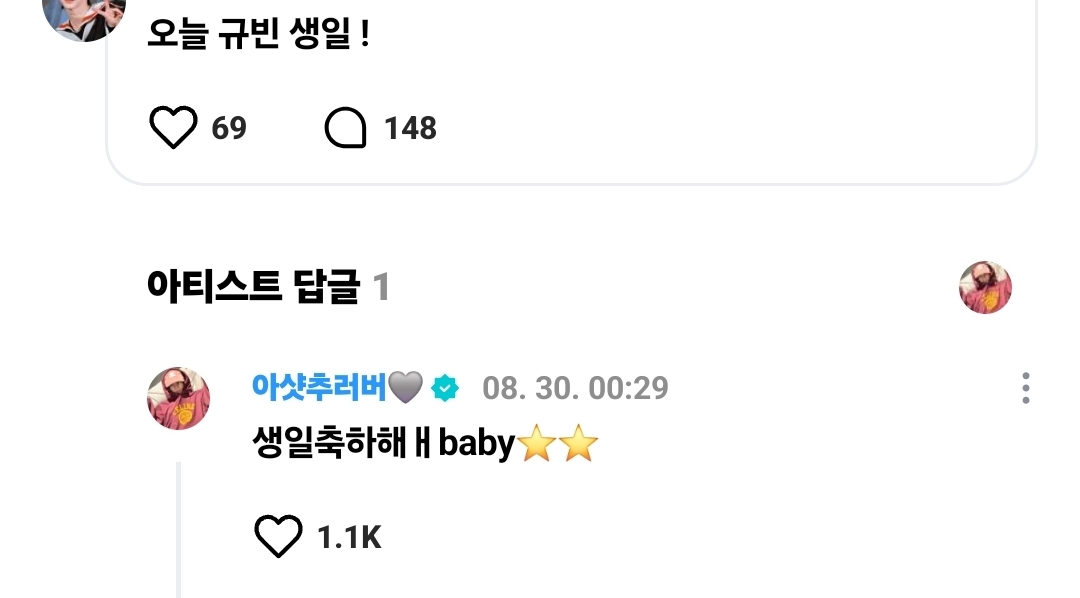The width and height of the screenshot is (1080, 598).
Task: Click the 아샷추러버 username link
Action: [319, 387]
